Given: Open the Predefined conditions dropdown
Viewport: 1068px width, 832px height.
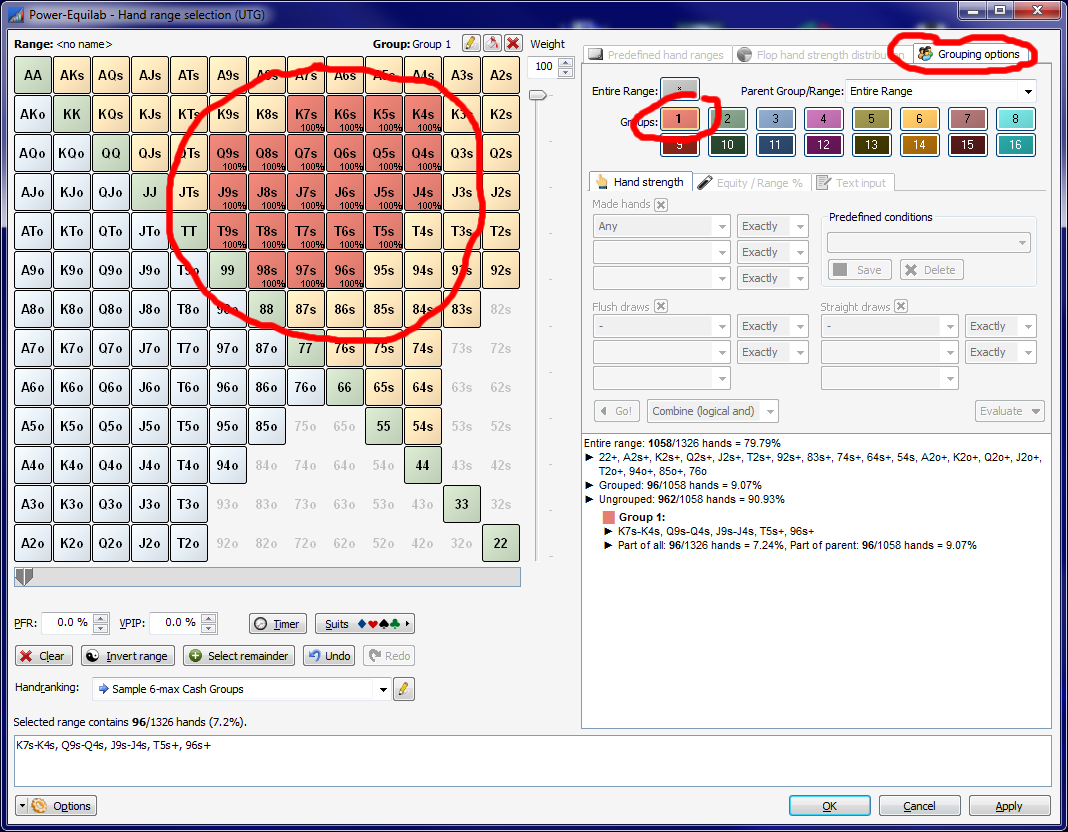Looking at the screenshot, I should [x=928, y=242].
